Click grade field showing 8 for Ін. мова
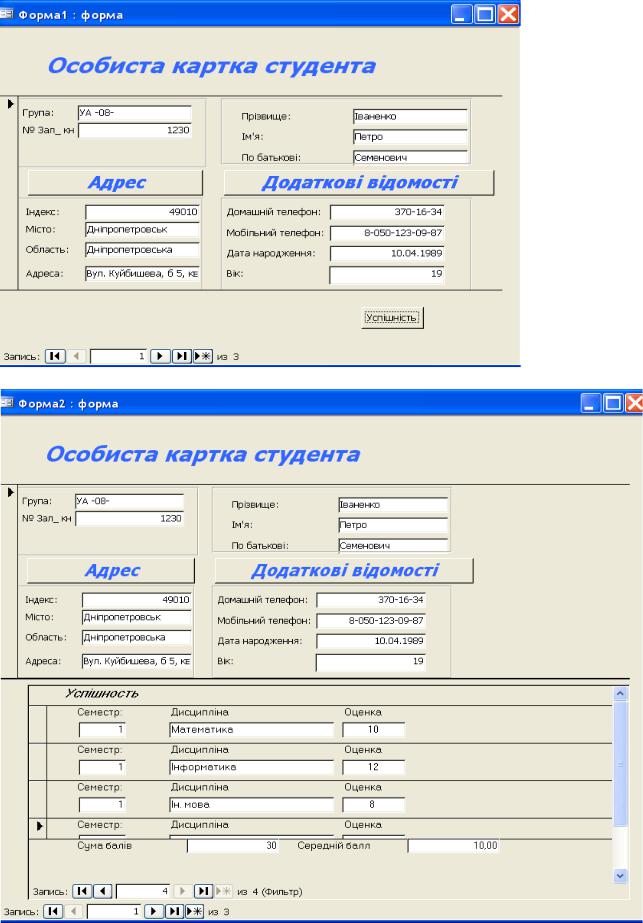Screen dimensions: 643x923 [373, 805]
